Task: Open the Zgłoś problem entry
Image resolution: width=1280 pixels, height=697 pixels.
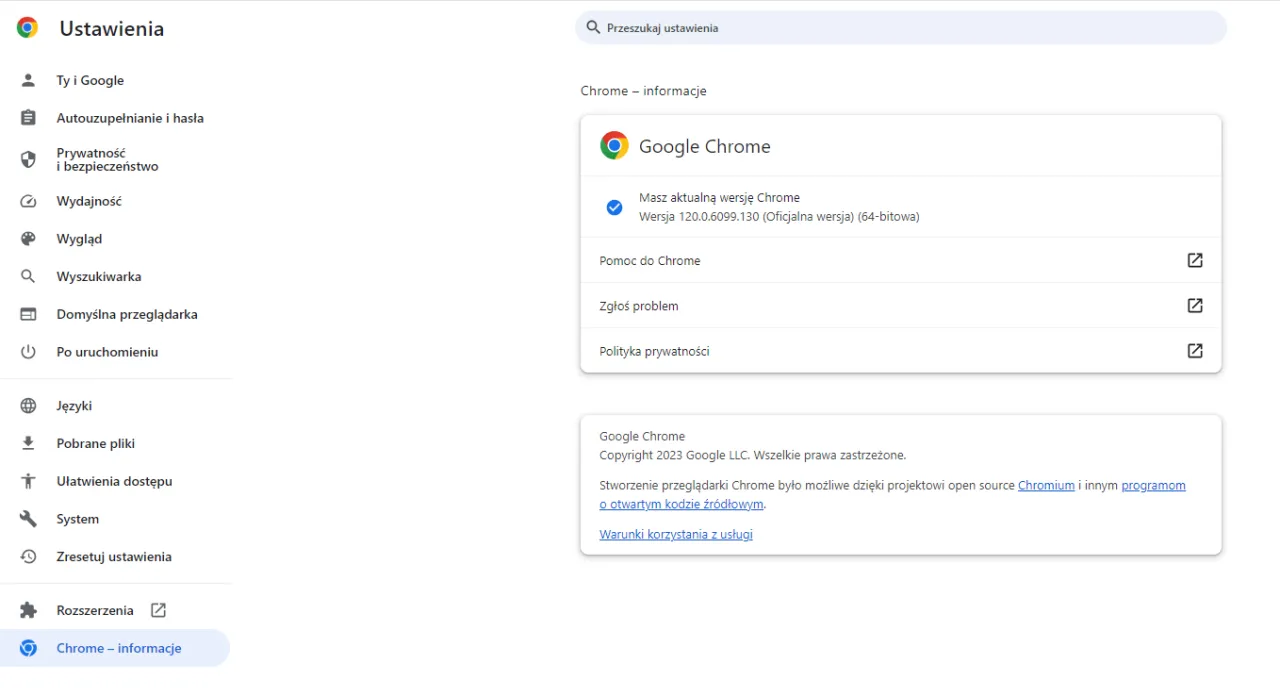Action: pos(639,305)
